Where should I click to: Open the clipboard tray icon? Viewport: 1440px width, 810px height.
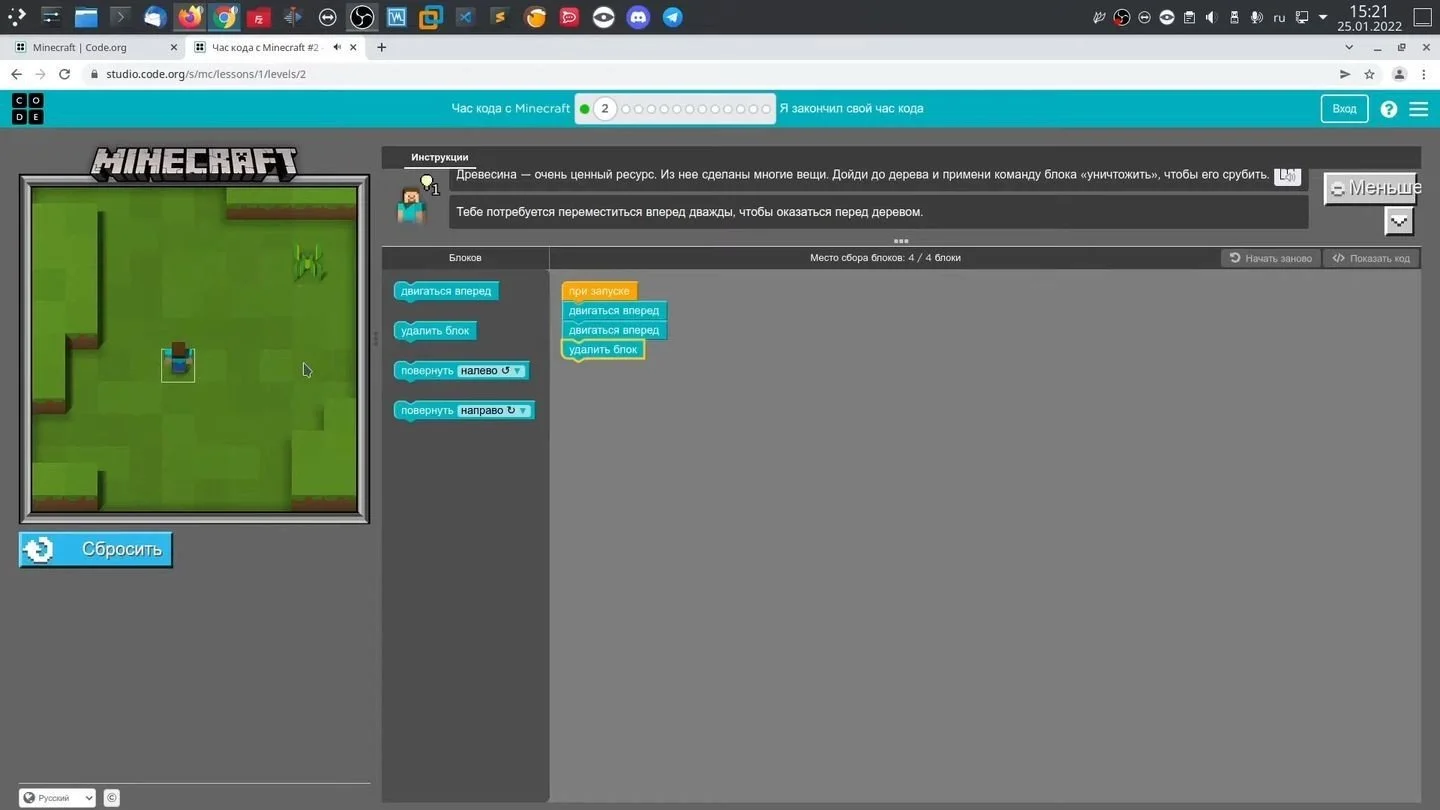[x=1189, y=17]
